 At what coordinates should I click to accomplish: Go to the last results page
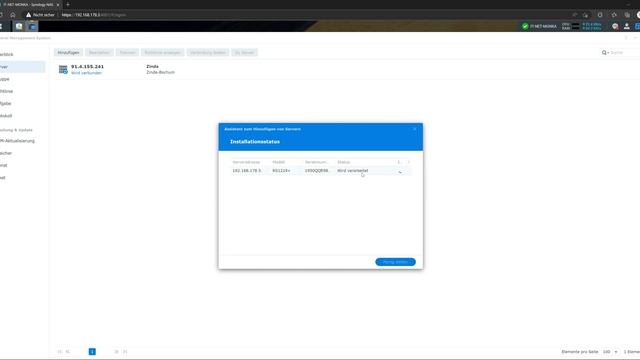[125, 351]
